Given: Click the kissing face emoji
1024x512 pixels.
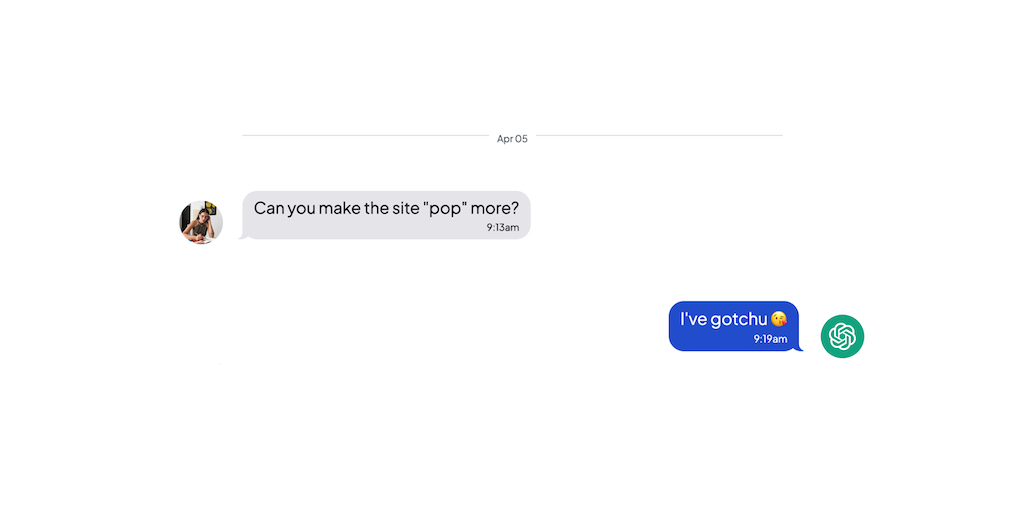Looking at the screenshot, I should point(779,319).
